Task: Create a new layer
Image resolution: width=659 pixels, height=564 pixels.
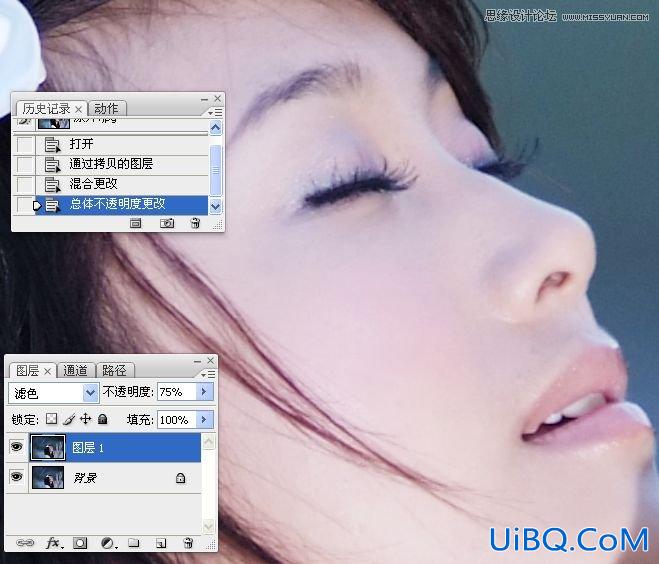Action: [x=161, y=543]
